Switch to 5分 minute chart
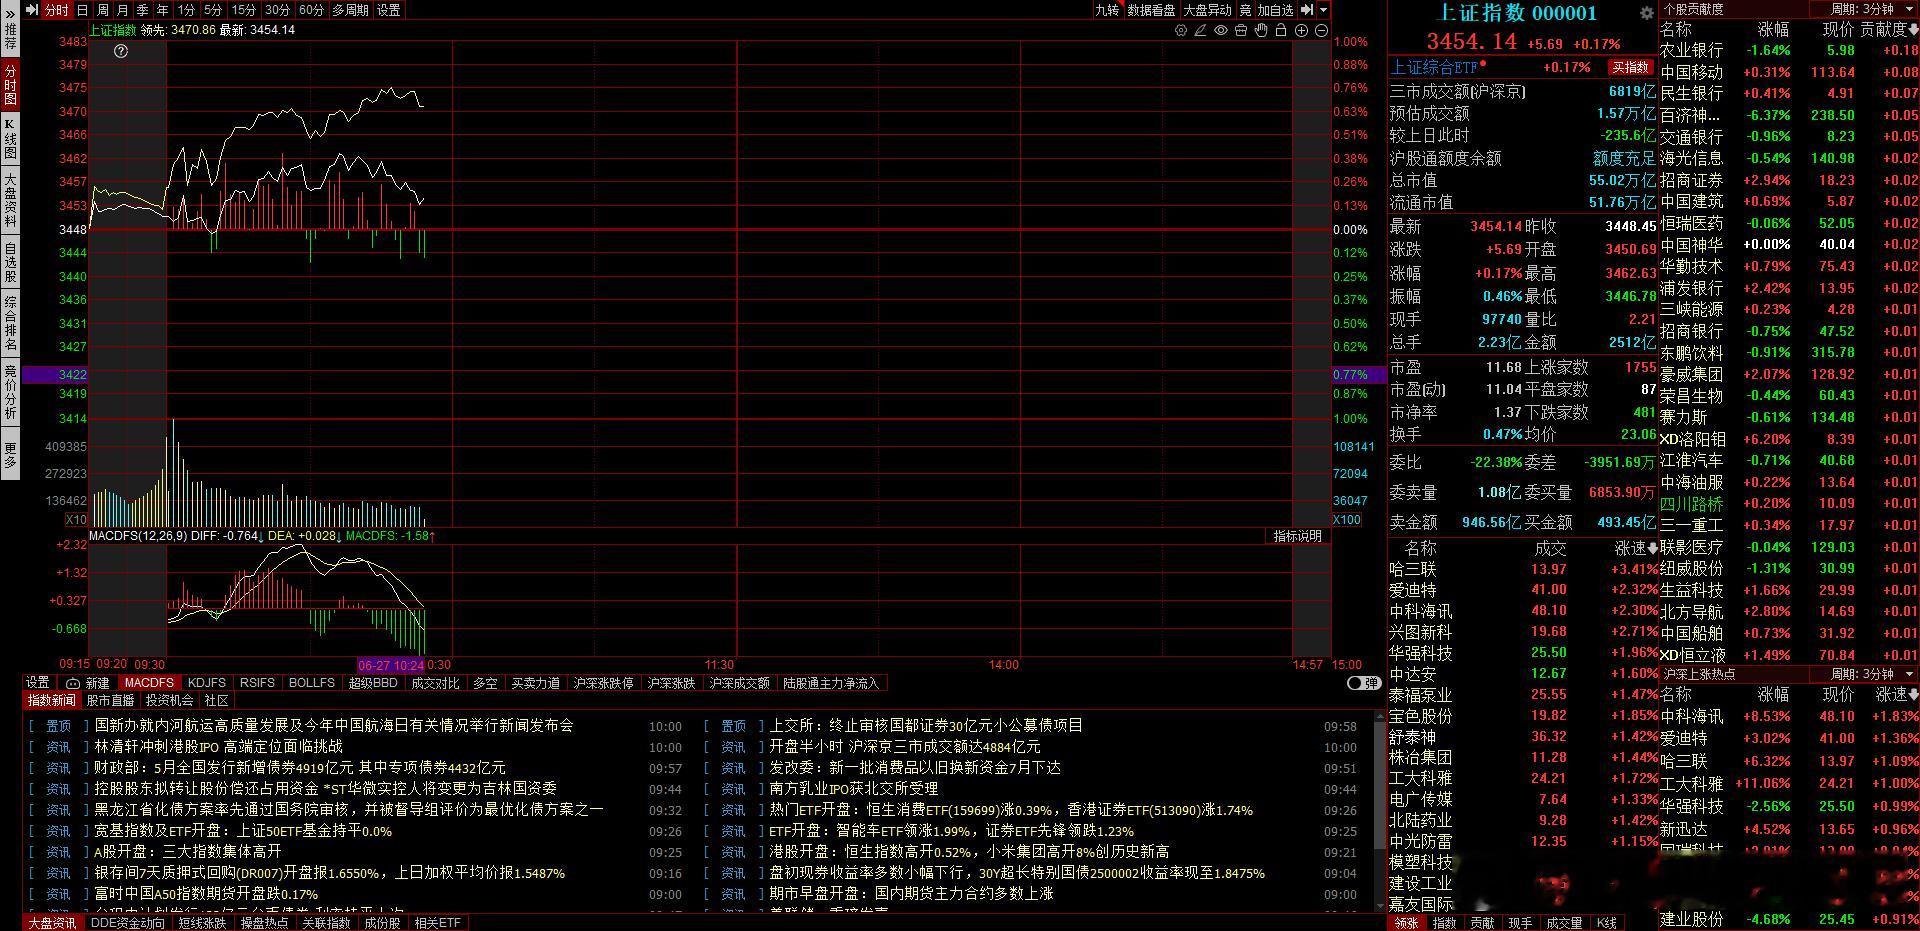1920x931 pixels. [x=213, y=9]
